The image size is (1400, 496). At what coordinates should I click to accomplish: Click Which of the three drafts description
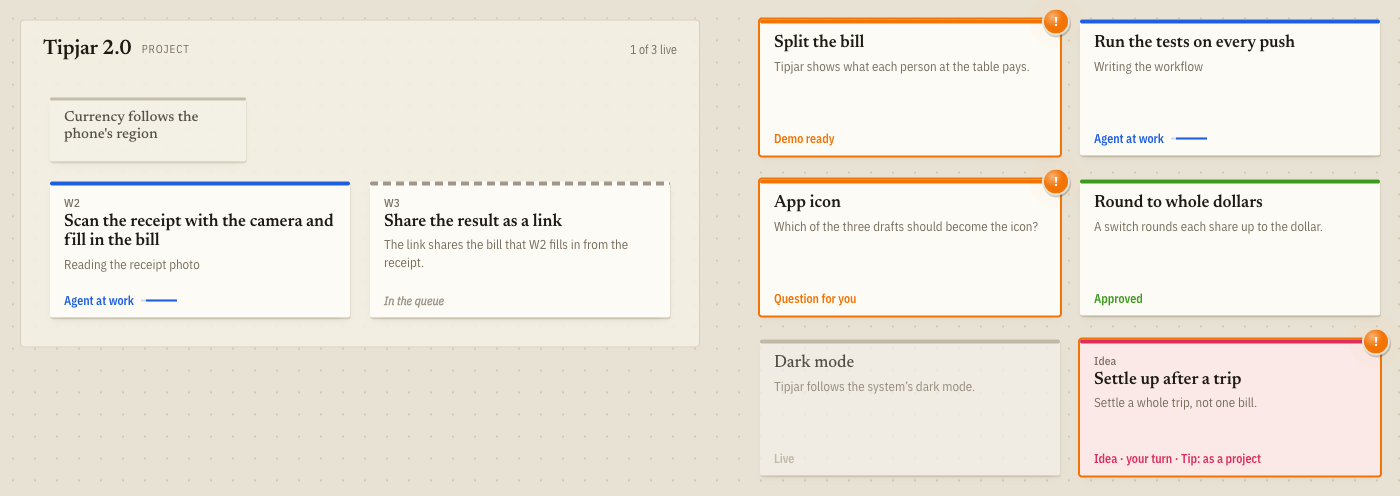tap(906, 227)
